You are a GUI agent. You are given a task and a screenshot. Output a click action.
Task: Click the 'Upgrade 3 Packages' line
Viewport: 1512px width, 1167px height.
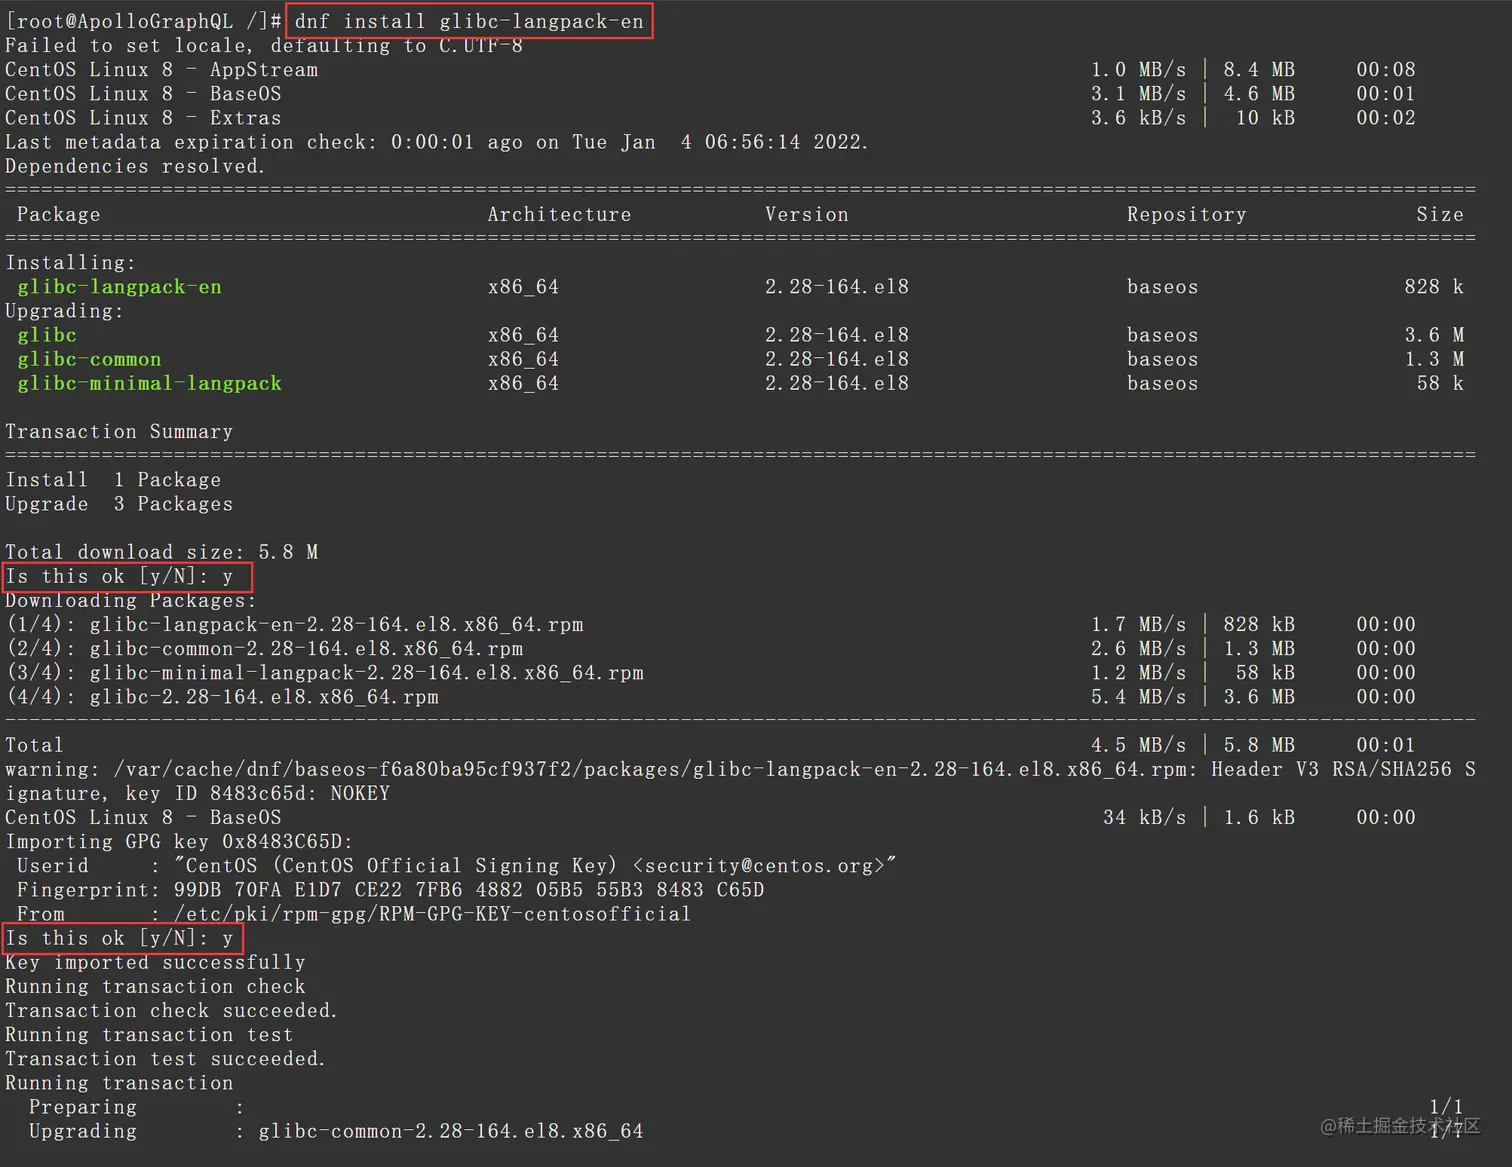pos(119,504)
